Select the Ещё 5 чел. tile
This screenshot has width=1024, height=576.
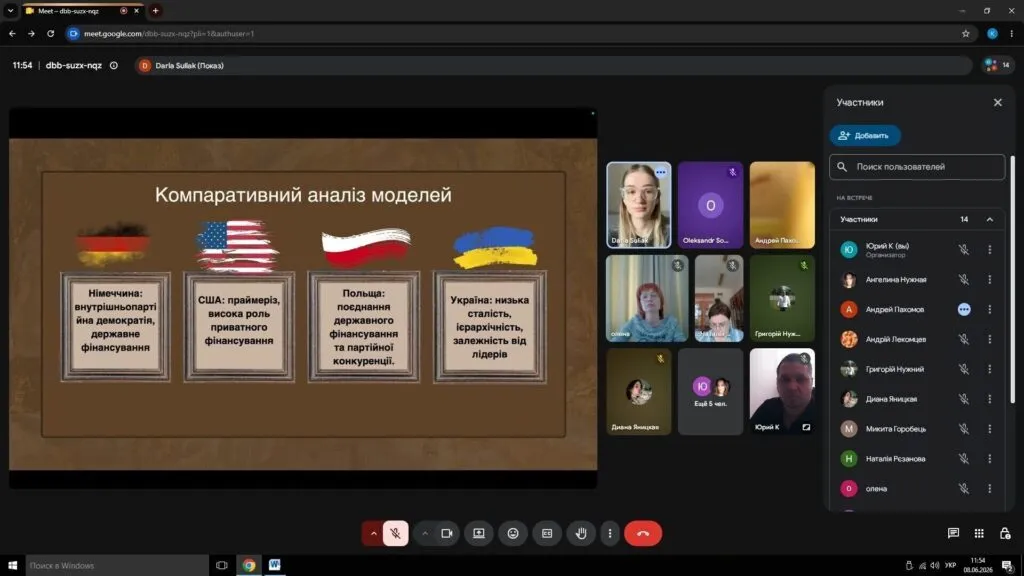711,391
